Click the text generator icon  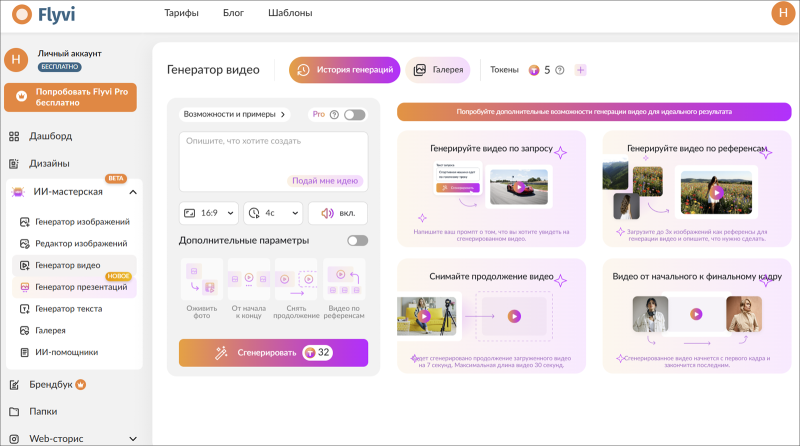[24, 309]
